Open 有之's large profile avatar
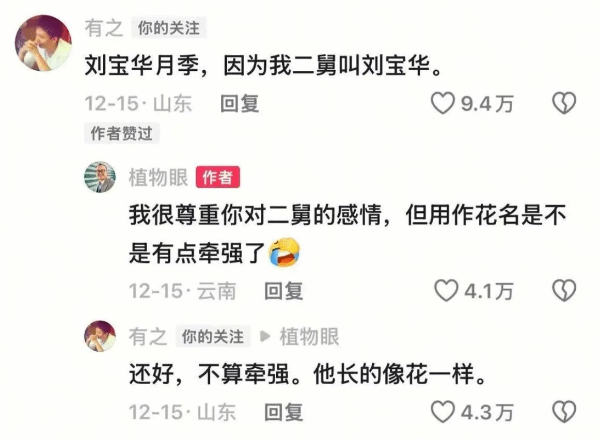Image resolution: width=600 pixels, height=439 pixels. pyautogui.click(x=43, y=43)
